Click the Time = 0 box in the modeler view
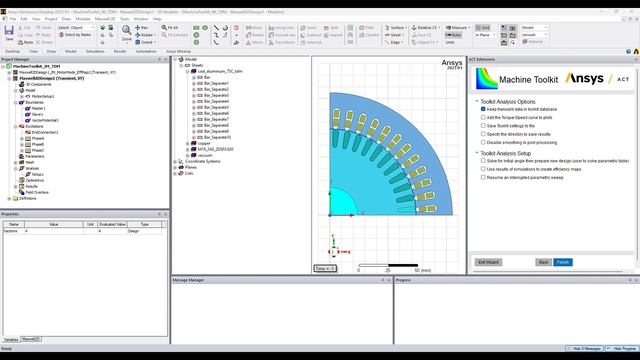Image resolution: width=640 pixels, height=360 pixels. pos(325,269)
